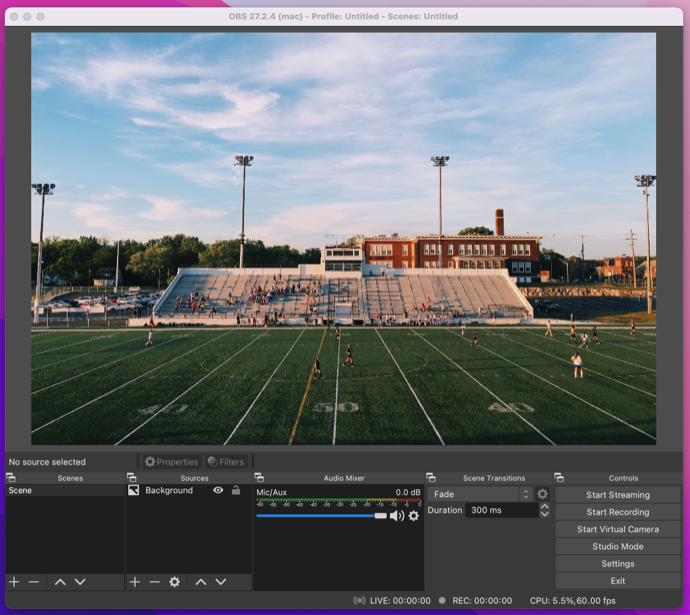Image resolution: width=690 pixels, height=615 pixels.
Task: Hide the Background source using eye icon
Action: pos(218,491)
